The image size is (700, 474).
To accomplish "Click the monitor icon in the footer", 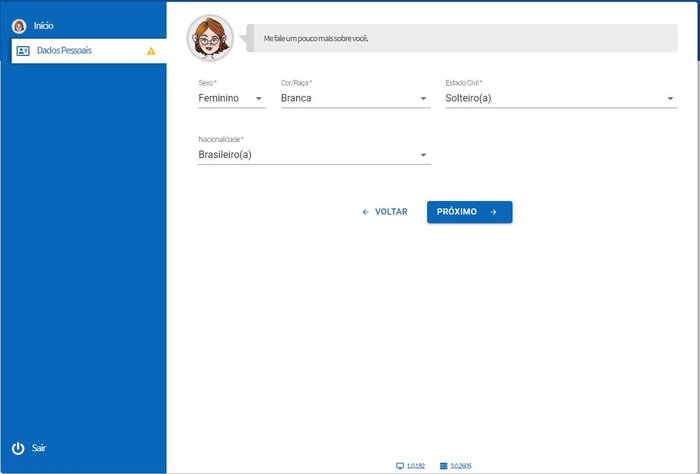I will (400, 466).
